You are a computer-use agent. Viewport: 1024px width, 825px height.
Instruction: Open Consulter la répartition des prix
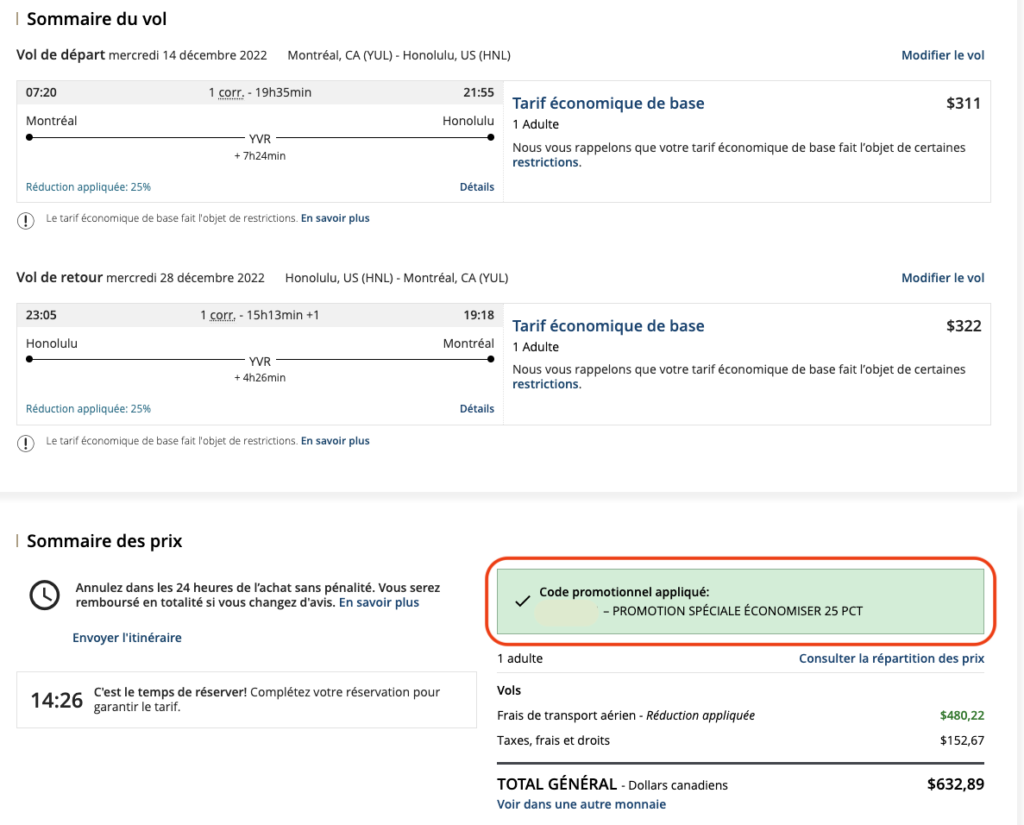click(x=891, y=659)
